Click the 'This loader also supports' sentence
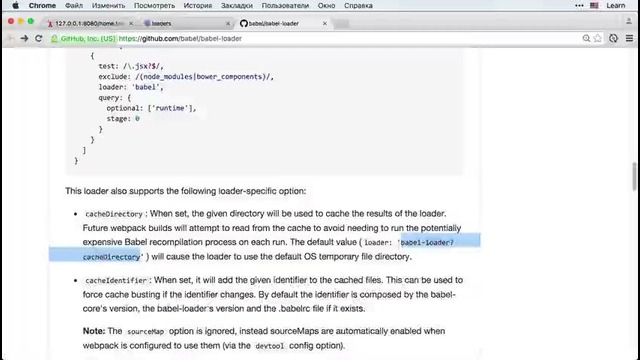The height and width of the screenshot is (360, 640). pyautogui.click(x=185, y=191)
